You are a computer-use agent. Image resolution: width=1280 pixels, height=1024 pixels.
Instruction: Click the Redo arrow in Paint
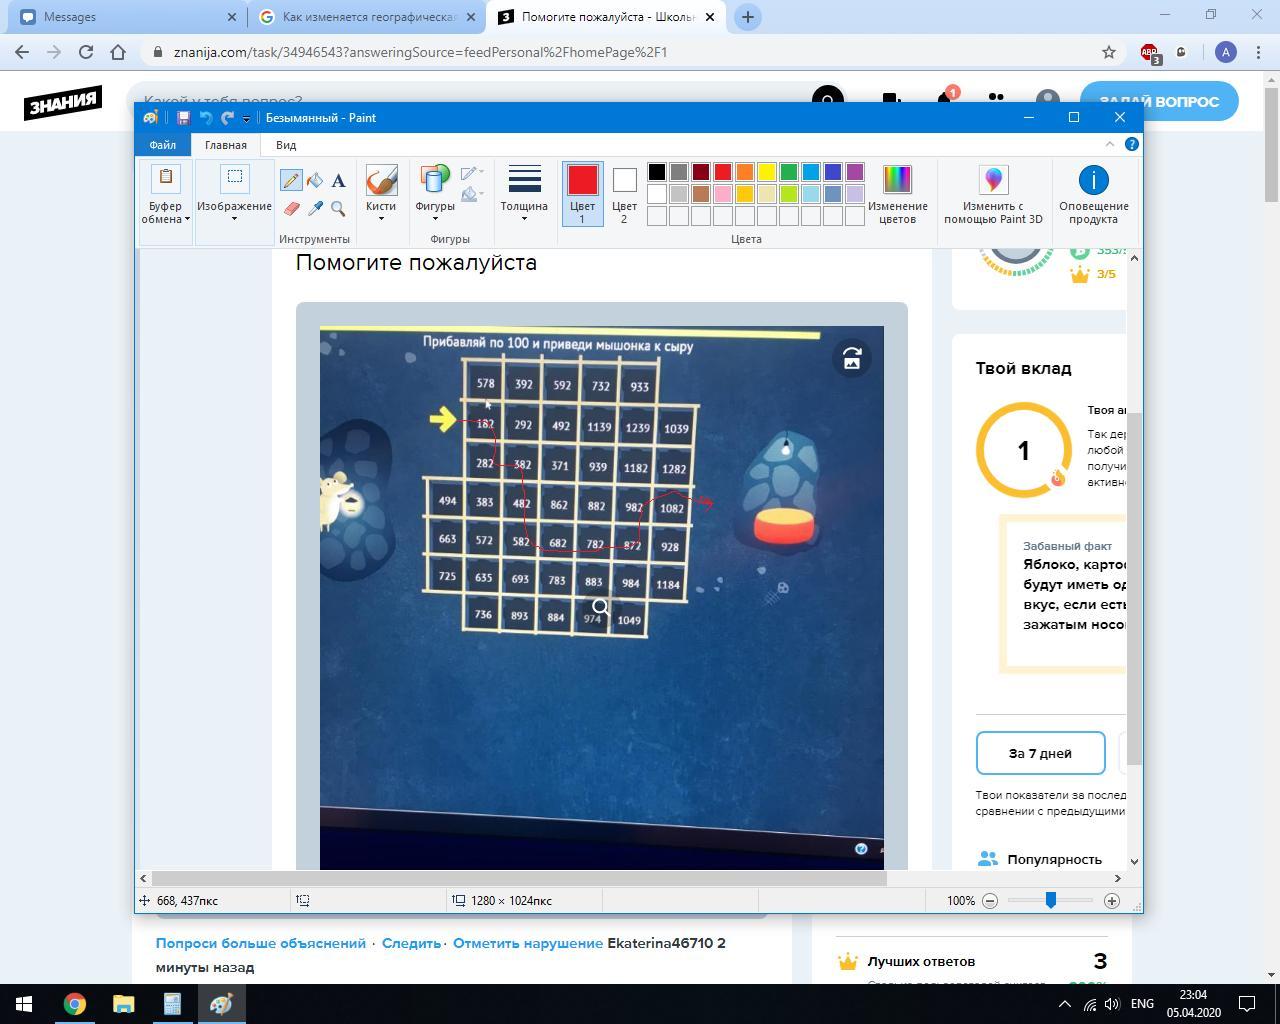coord(227,118)
